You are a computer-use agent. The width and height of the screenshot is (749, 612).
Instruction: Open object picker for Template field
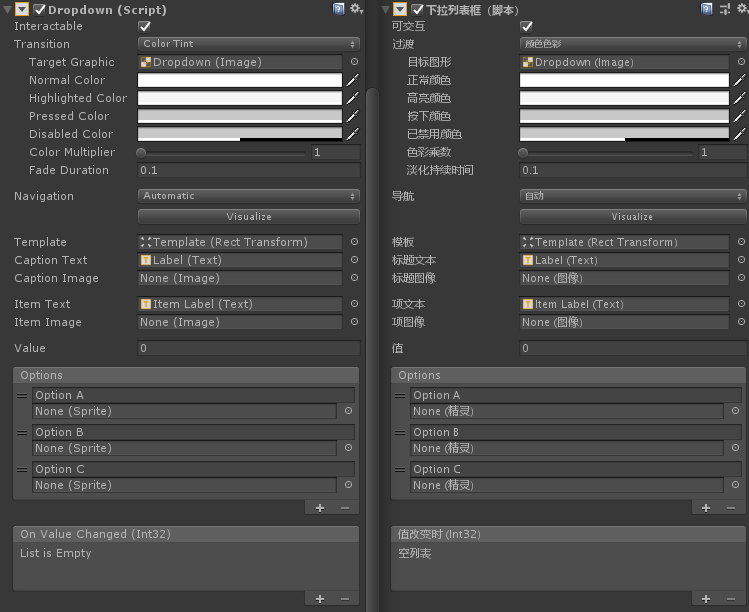(354, 242)
